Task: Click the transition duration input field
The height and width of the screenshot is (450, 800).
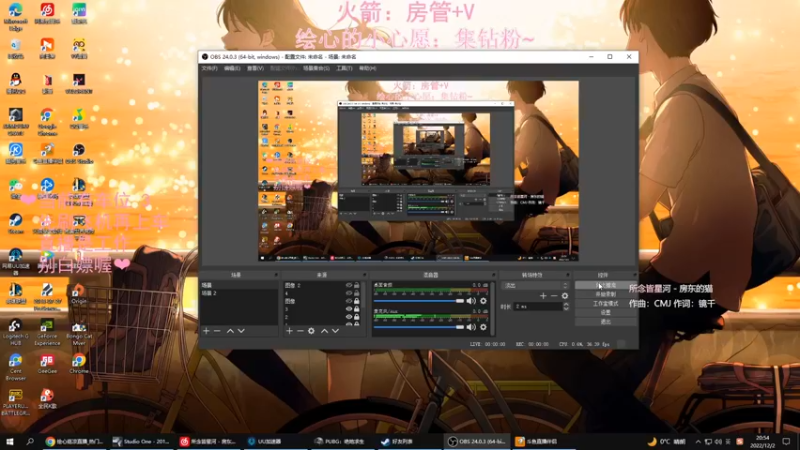Action: 538,306
